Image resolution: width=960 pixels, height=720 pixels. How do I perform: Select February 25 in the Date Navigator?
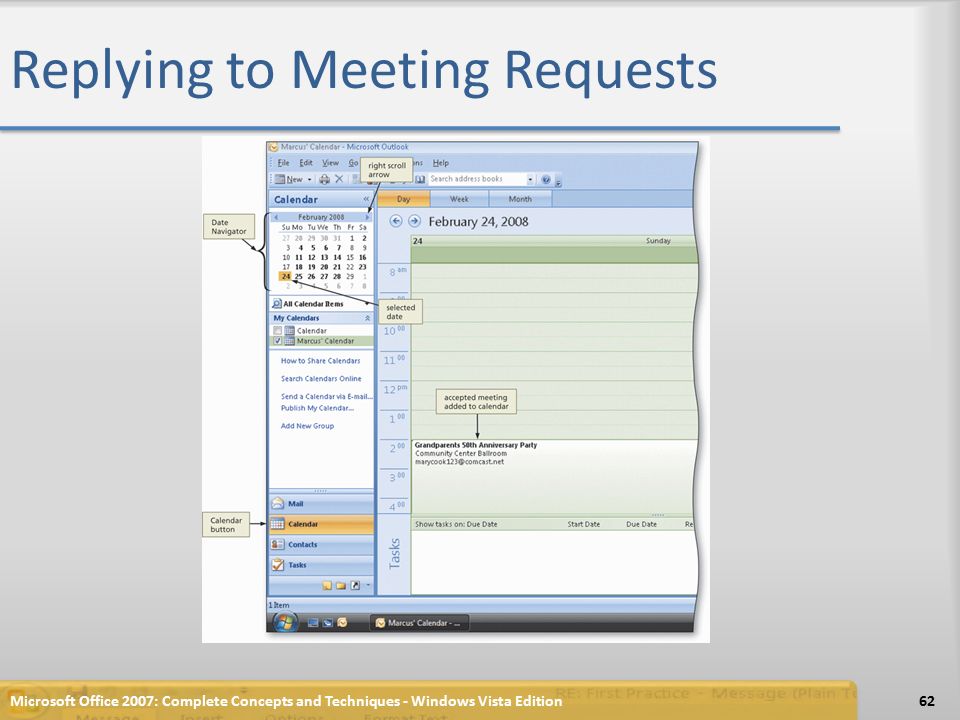(299, 276)
